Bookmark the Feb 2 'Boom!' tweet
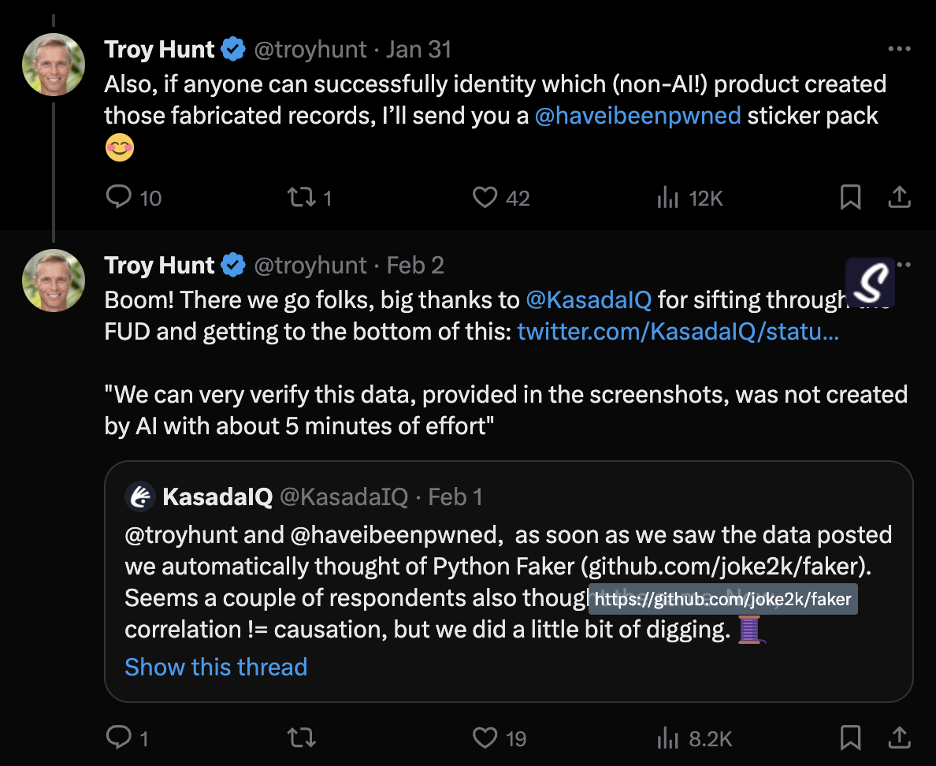 850,738
